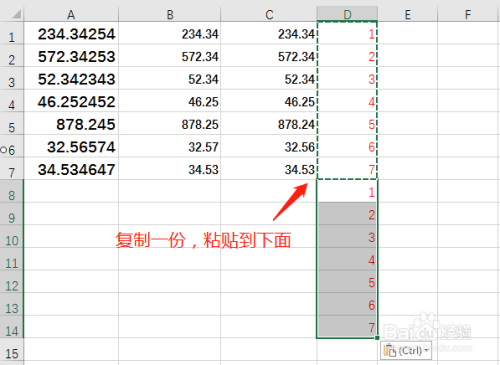Click pasted cell D9 with red 2
The width and height of the screenshot is (500, 365).
coord(347,214)
